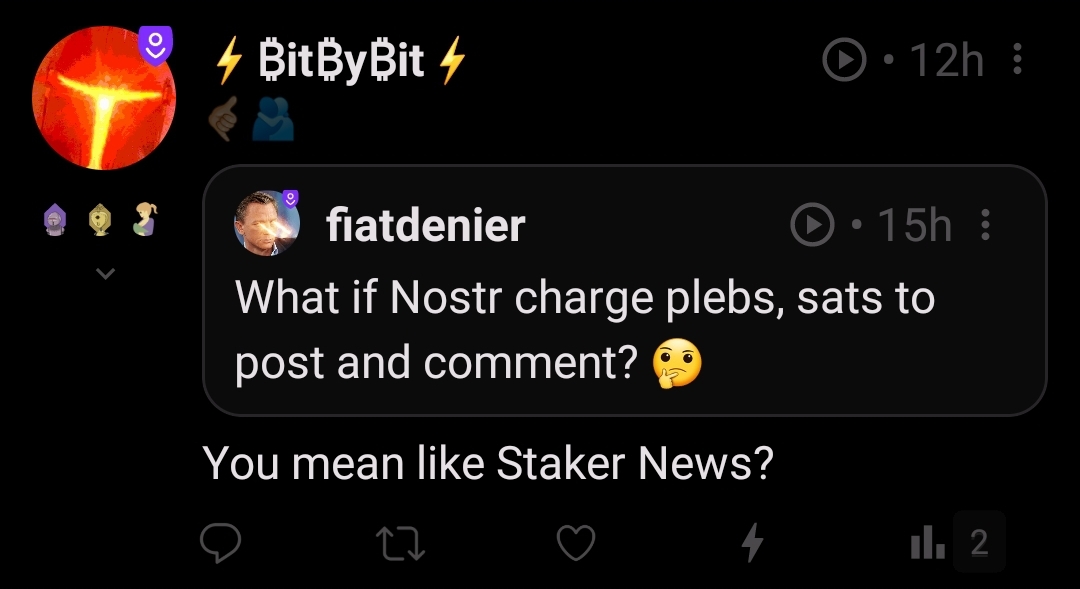Click the play icon next to 12h

click(843, 62)
